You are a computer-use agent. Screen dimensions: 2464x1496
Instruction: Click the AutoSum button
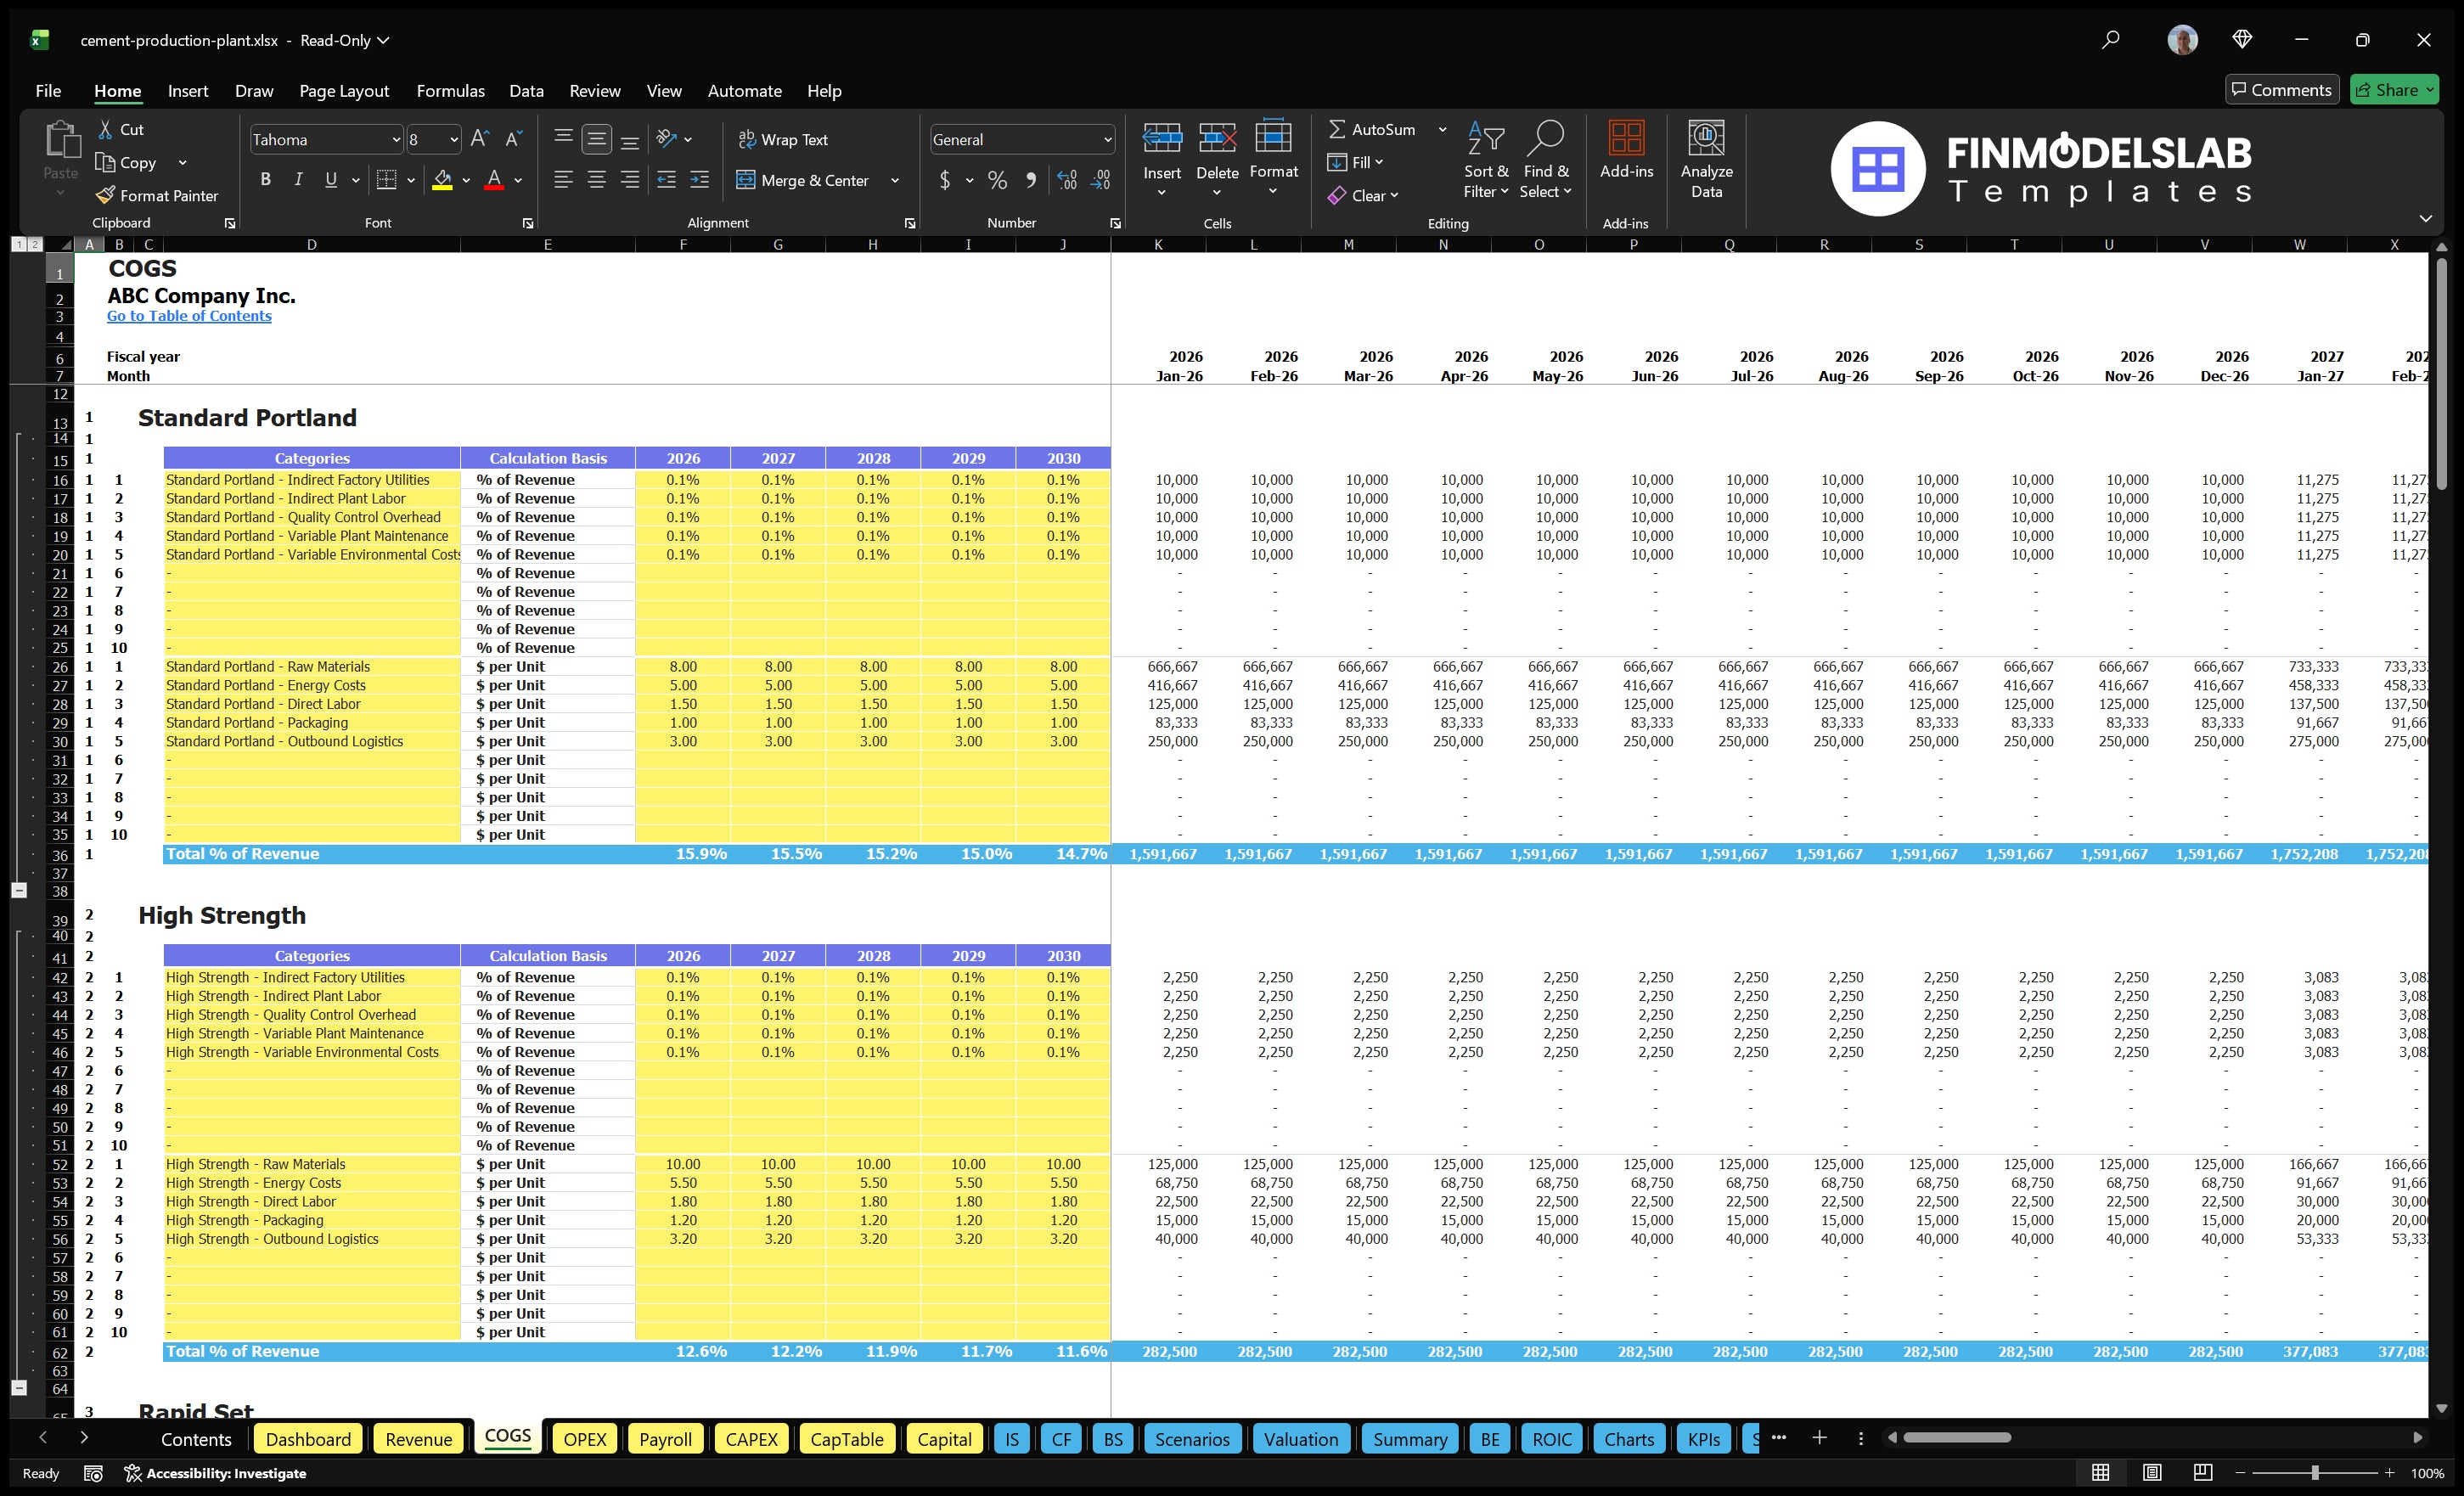coord(1372,129)
